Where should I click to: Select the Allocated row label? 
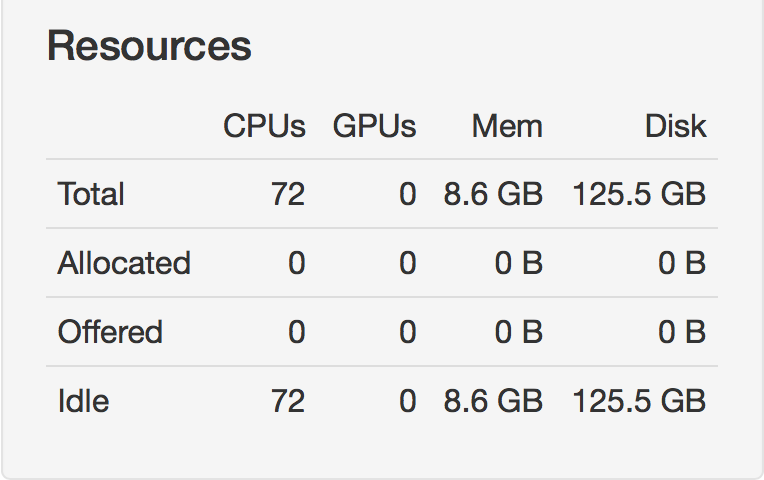click(x=124, y=263)
